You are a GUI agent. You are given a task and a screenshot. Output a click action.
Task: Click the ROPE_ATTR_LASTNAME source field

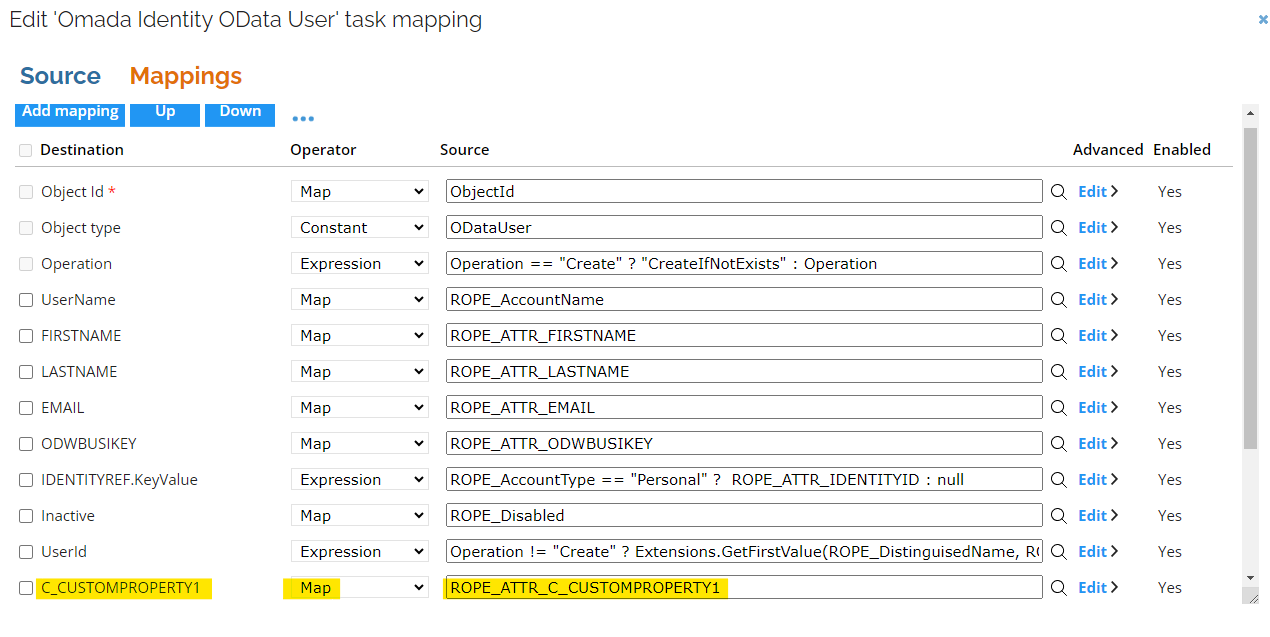point(744,372)
